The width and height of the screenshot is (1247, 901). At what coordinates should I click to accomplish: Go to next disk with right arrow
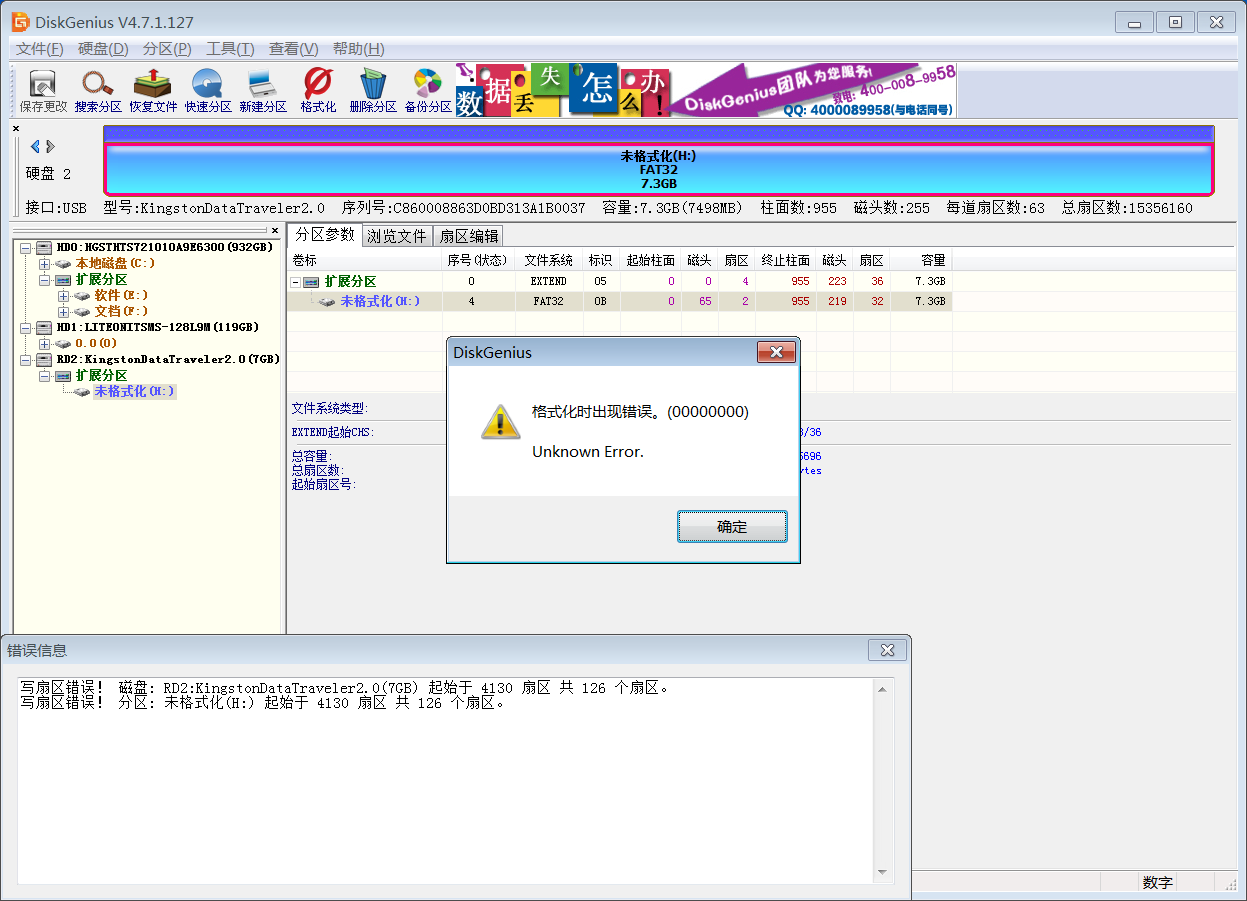[x=51, y=147]
